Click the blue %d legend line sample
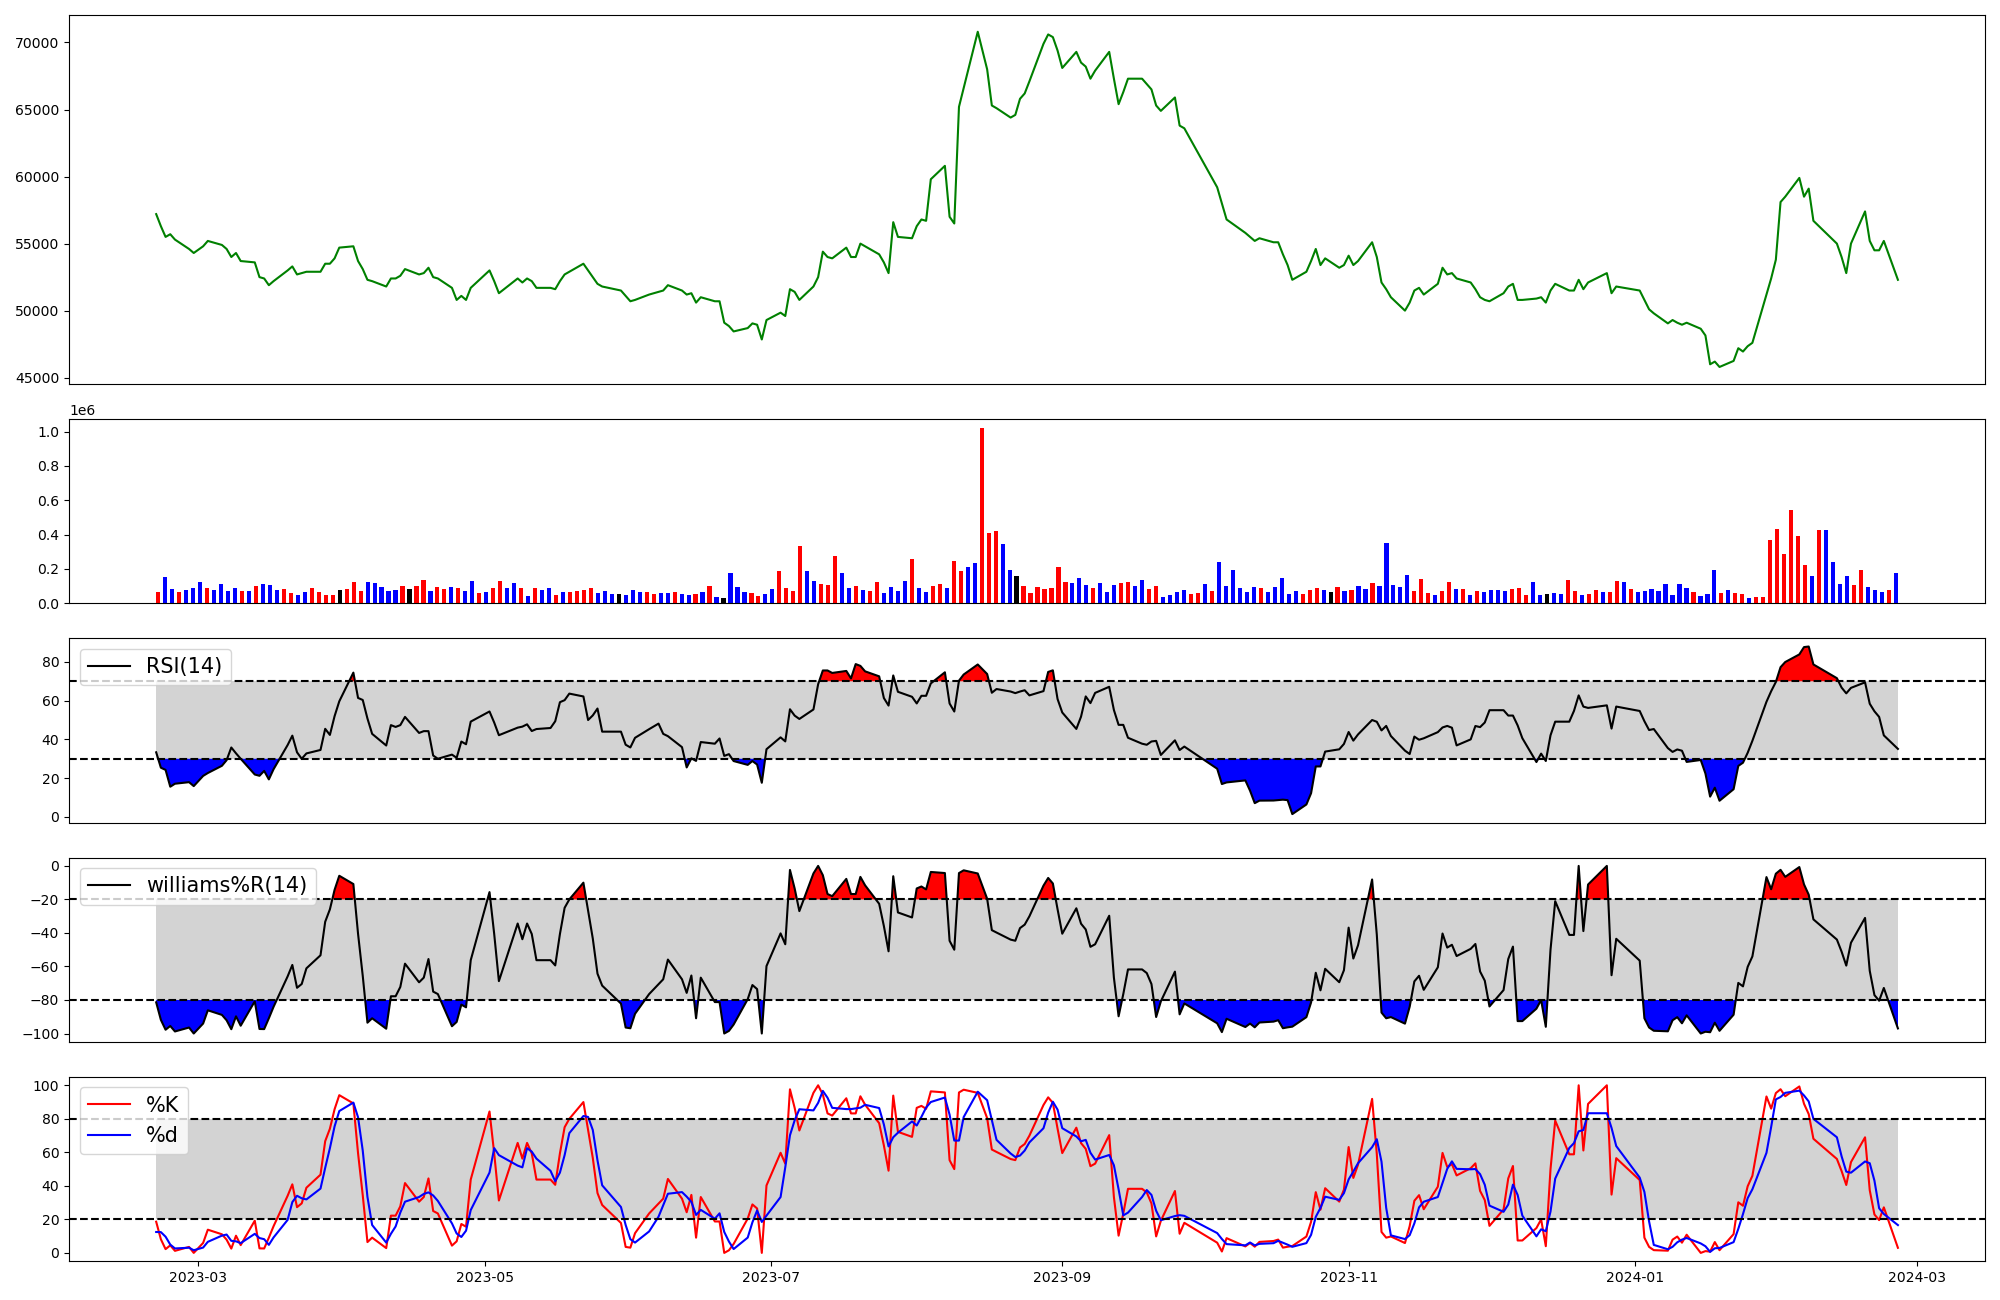 110,1135
